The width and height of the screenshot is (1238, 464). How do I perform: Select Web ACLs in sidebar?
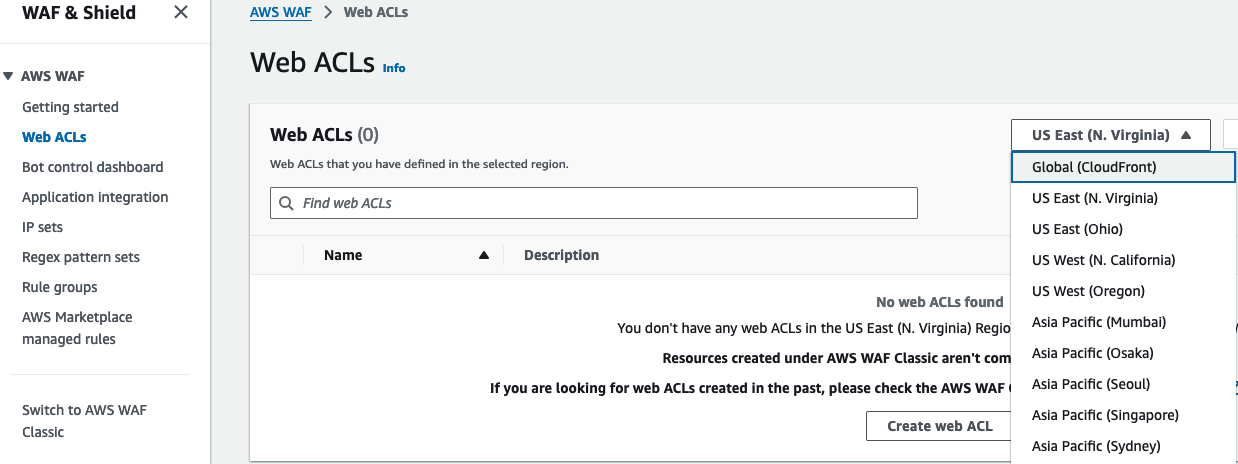[x=54, y=137]
